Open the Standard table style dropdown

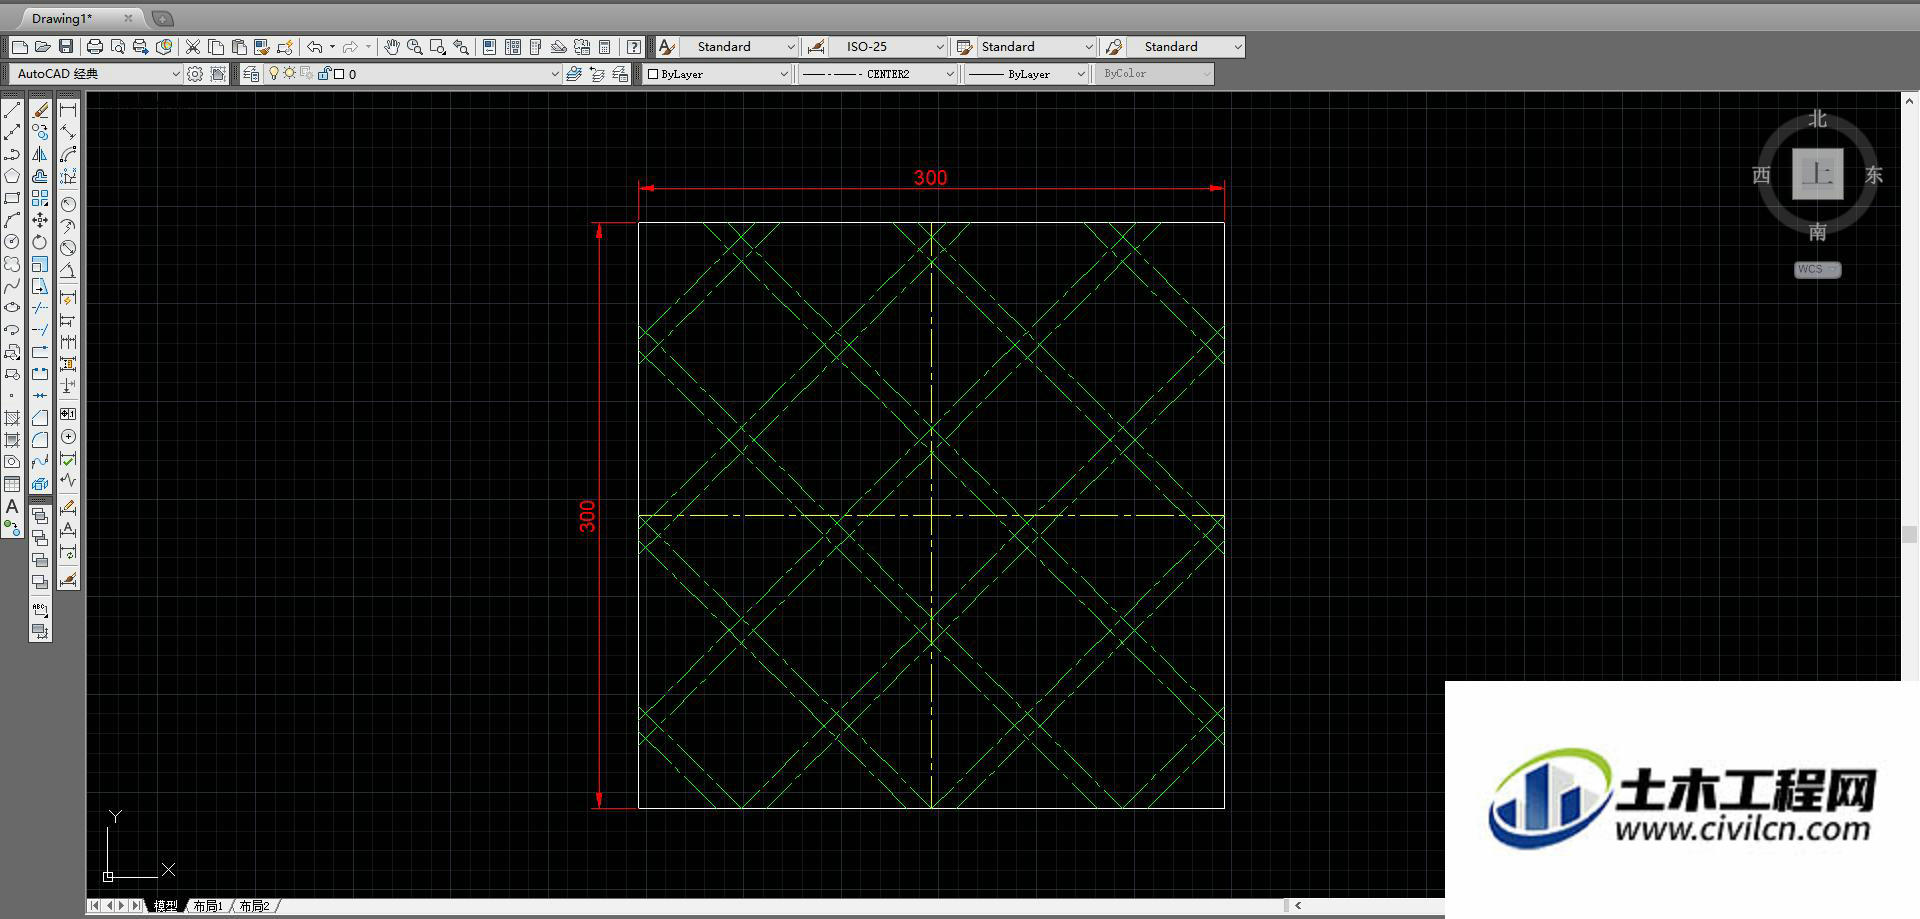[x=1037, y=47]
